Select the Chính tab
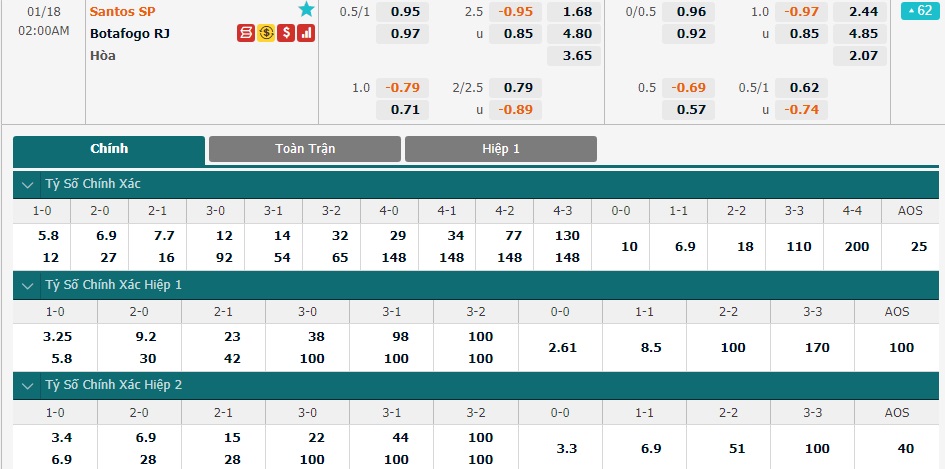The width and height of the screenshot is (945, 469). click(109, 149)
